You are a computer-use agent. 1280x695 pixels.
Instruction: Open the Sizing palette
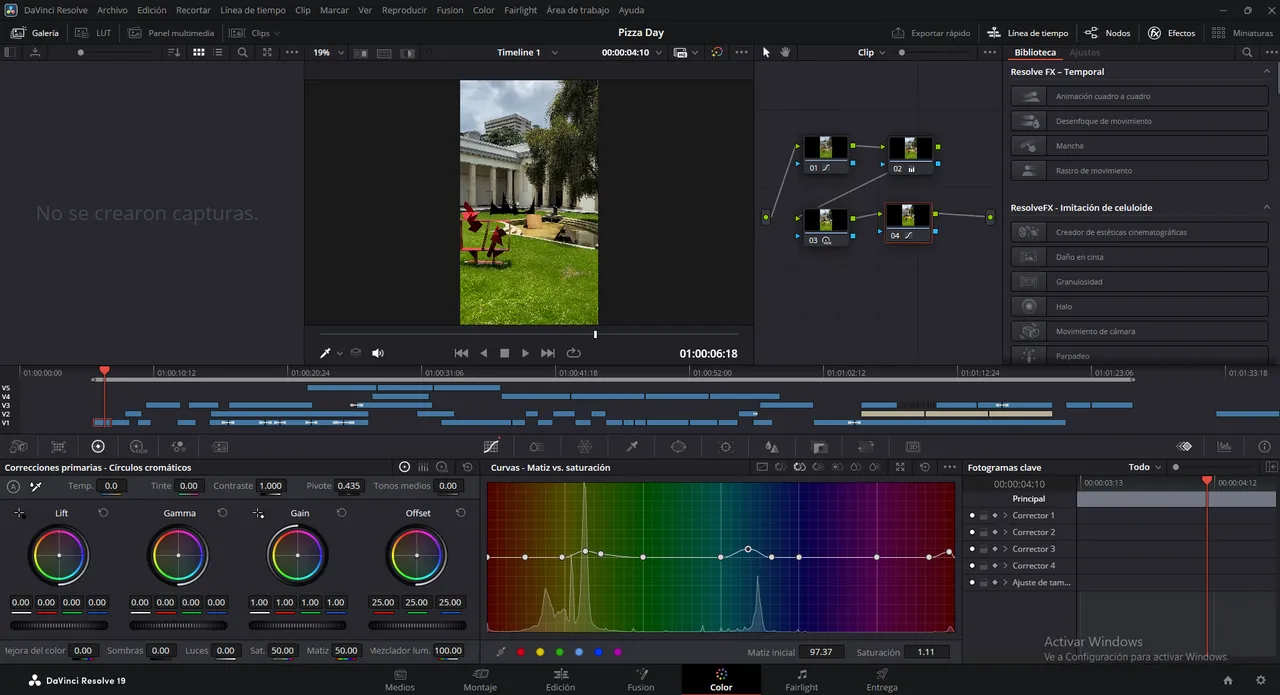pos(866,447)
